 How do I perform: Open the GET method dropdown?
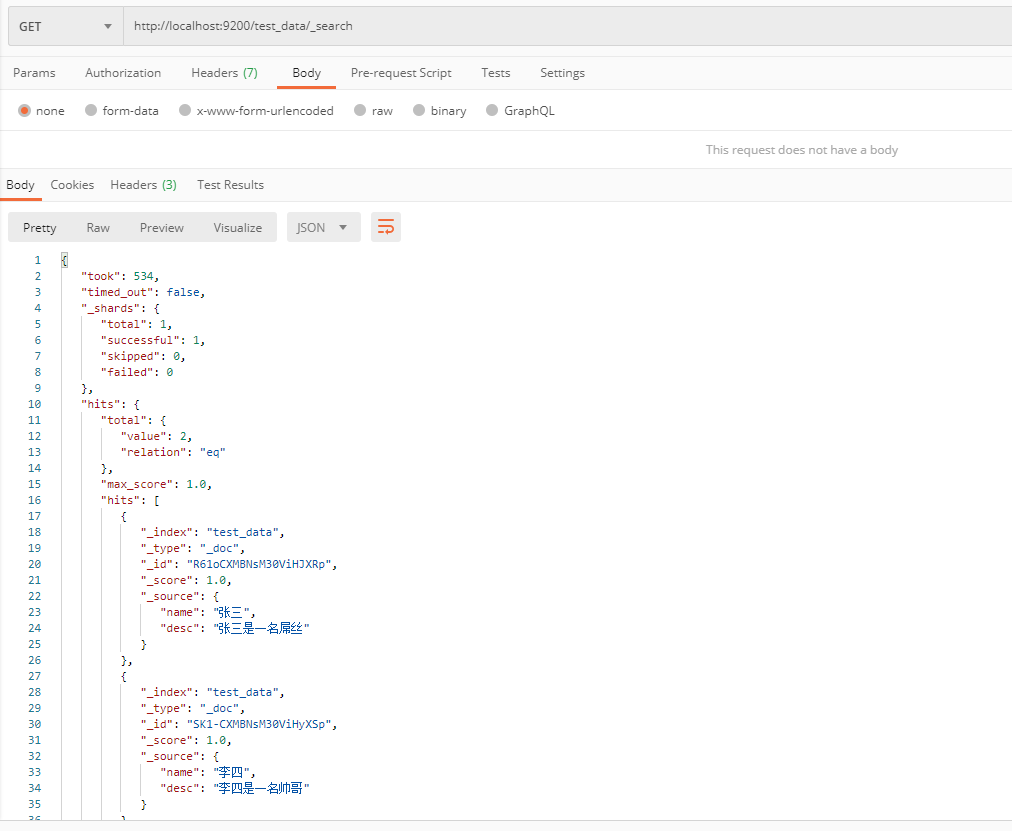pos(65,26)
